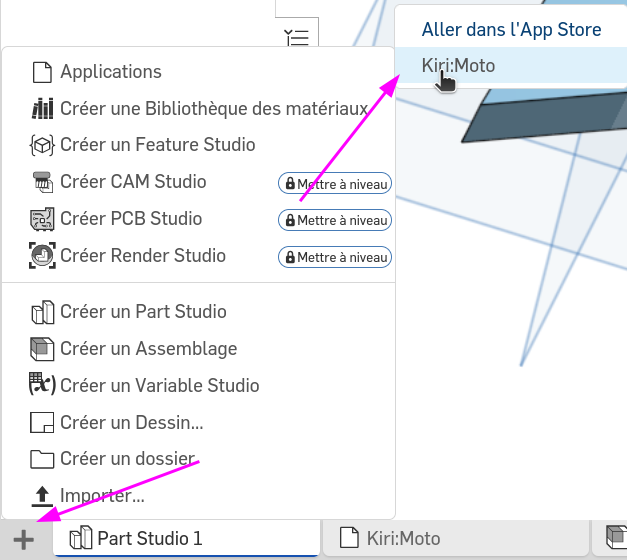This screenshot has width=627, height=560.
Task: Open the Aller dans l'App Store link
Action: pyautogui.click(x=511, y=30)
